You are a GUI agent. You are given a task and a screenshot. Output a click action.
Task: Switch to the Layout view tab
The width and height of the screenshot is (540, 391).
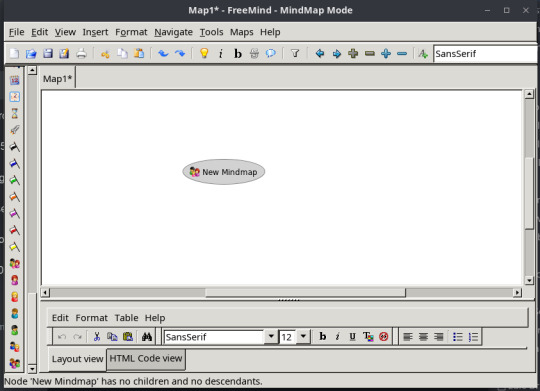(x=77, y=359)
